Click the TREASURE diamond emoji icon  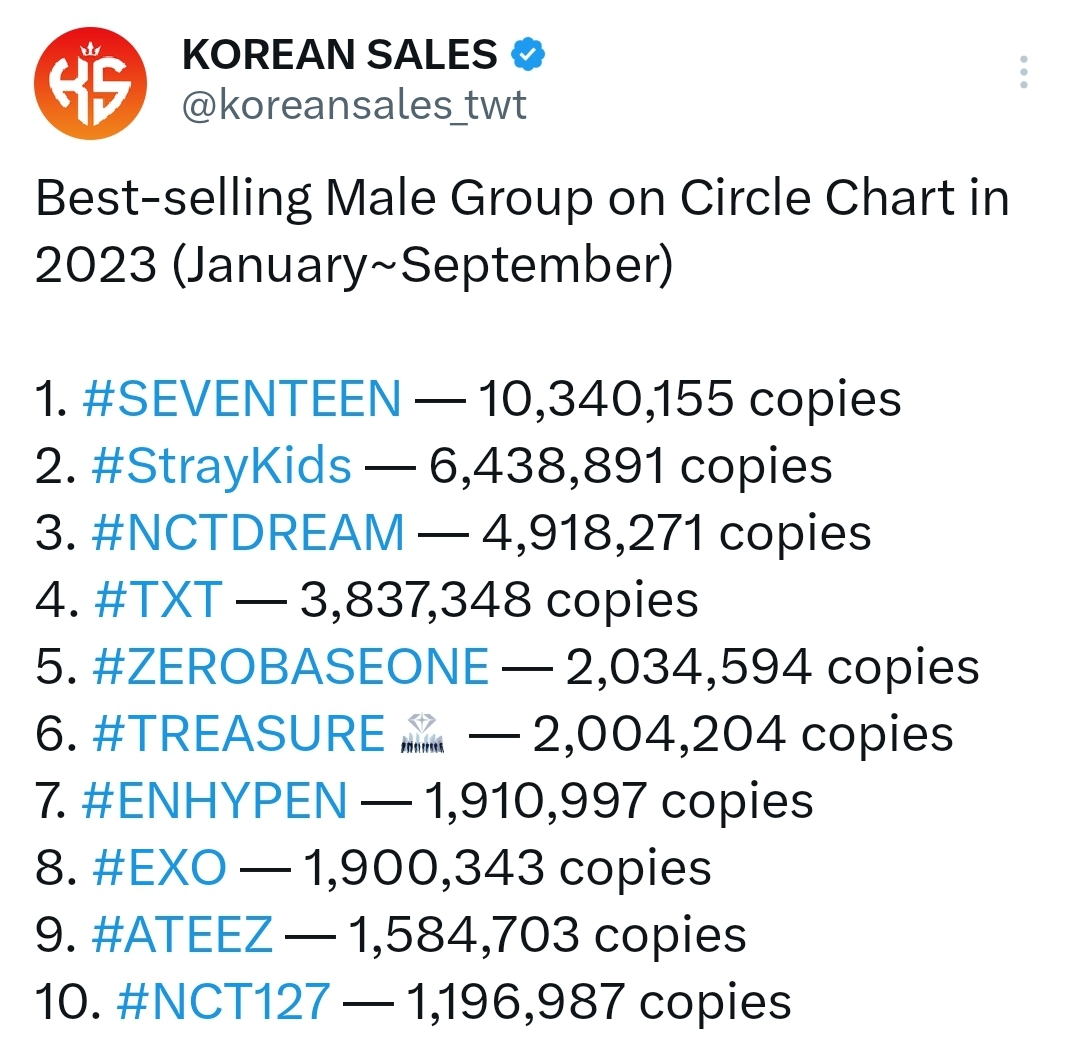[422, 733]
